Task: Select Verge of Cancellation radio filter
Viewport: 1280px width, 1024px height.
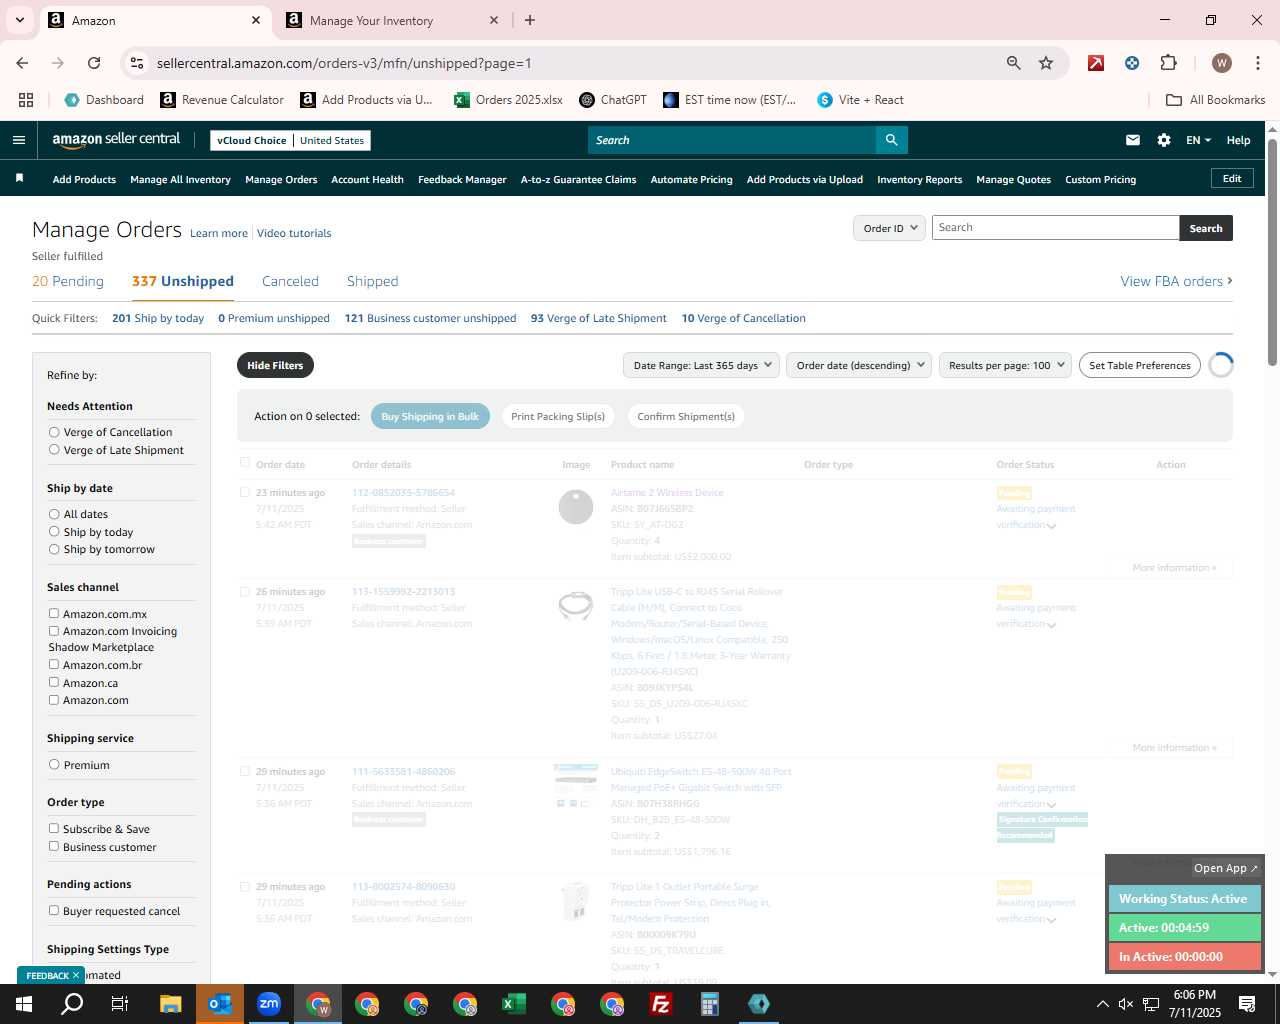Action: point(54,432)
